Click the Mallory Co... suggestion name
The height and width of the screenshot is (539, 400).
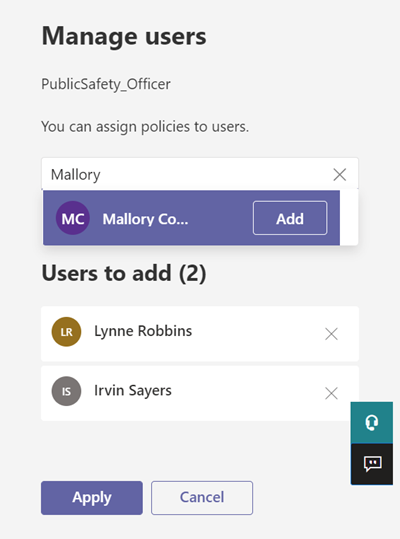(145, 219)
